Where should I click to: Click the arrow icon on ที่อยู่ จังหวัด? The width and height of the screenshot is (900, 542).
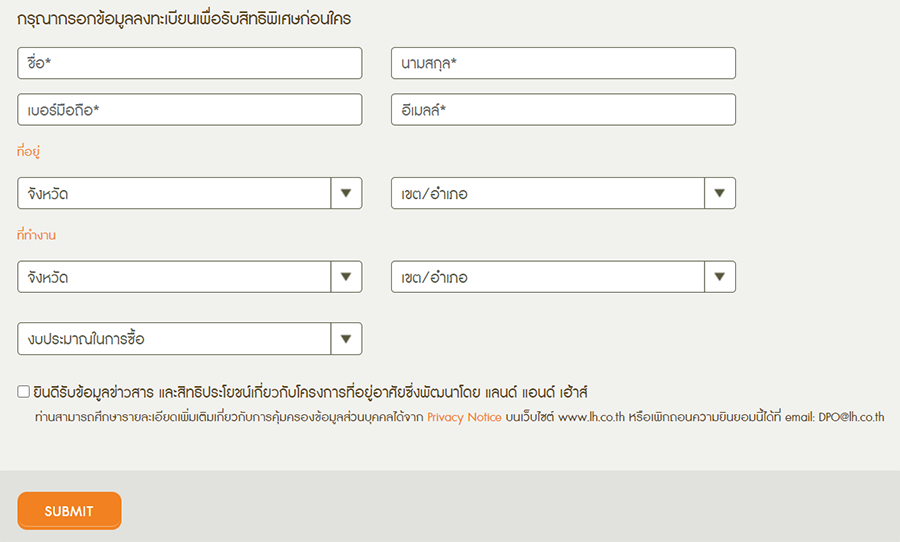point(346,193)
